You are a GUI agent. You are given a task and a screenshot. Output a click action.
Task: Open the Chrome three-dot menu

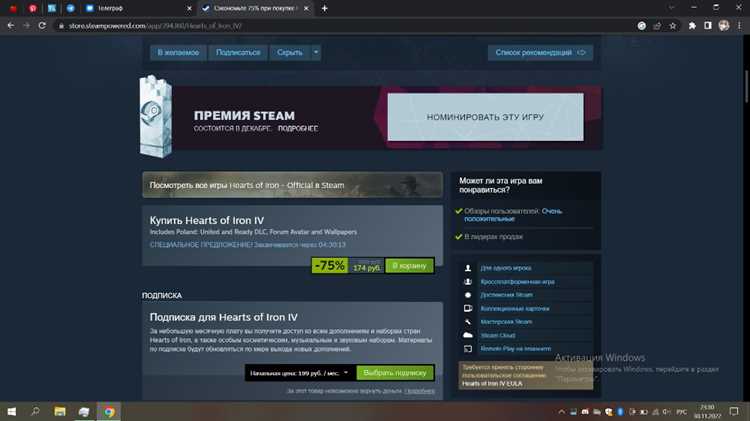pyautogui.click(x=739, y=26)
